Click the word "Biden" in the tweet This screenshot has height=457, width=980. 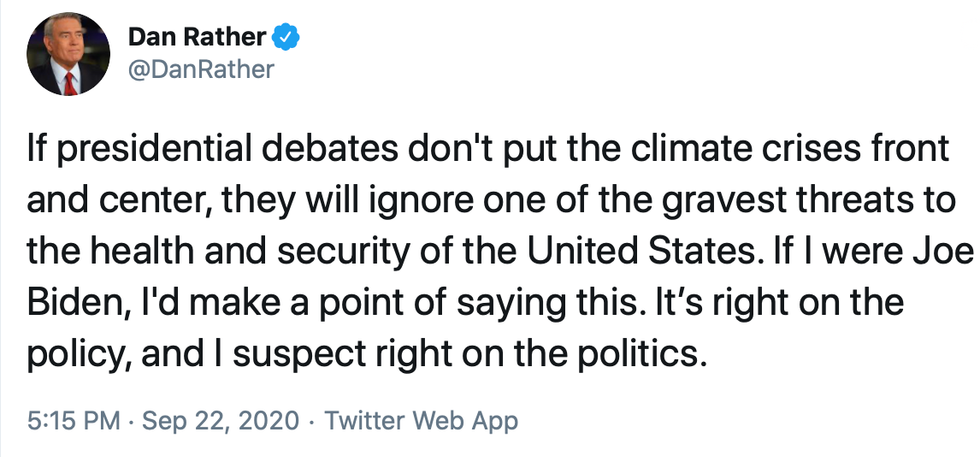tap(62, 302)
